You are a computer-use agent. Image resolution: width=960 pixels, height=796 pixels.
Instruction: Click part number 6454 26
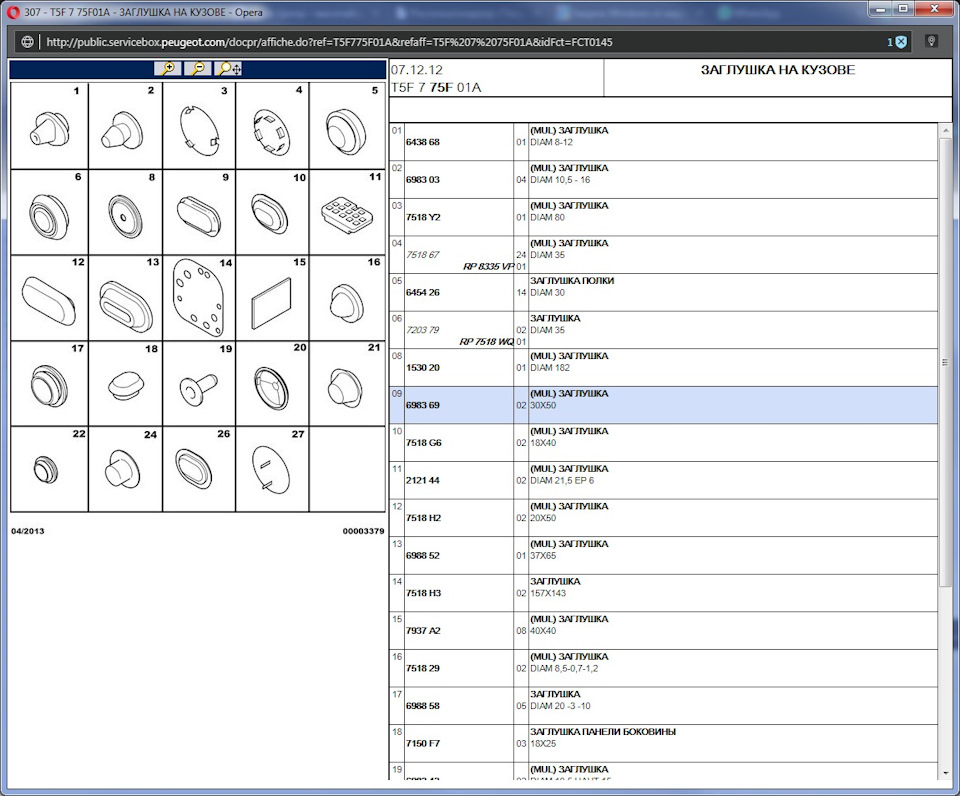click(x=422, y=293)
